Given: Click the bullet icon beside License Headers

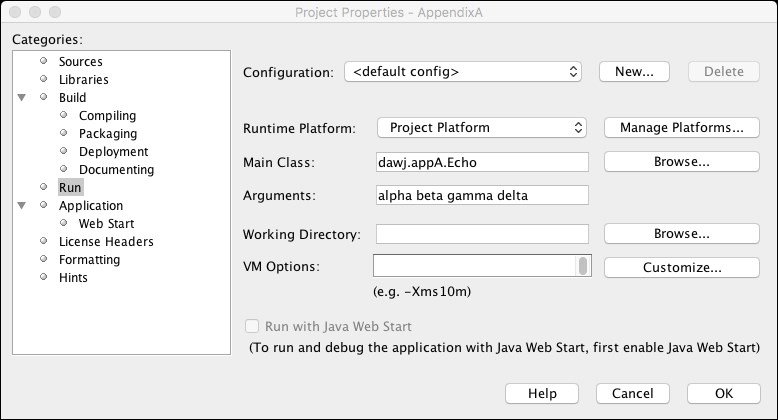Looking at the screenshot, I should pos(44,241).
